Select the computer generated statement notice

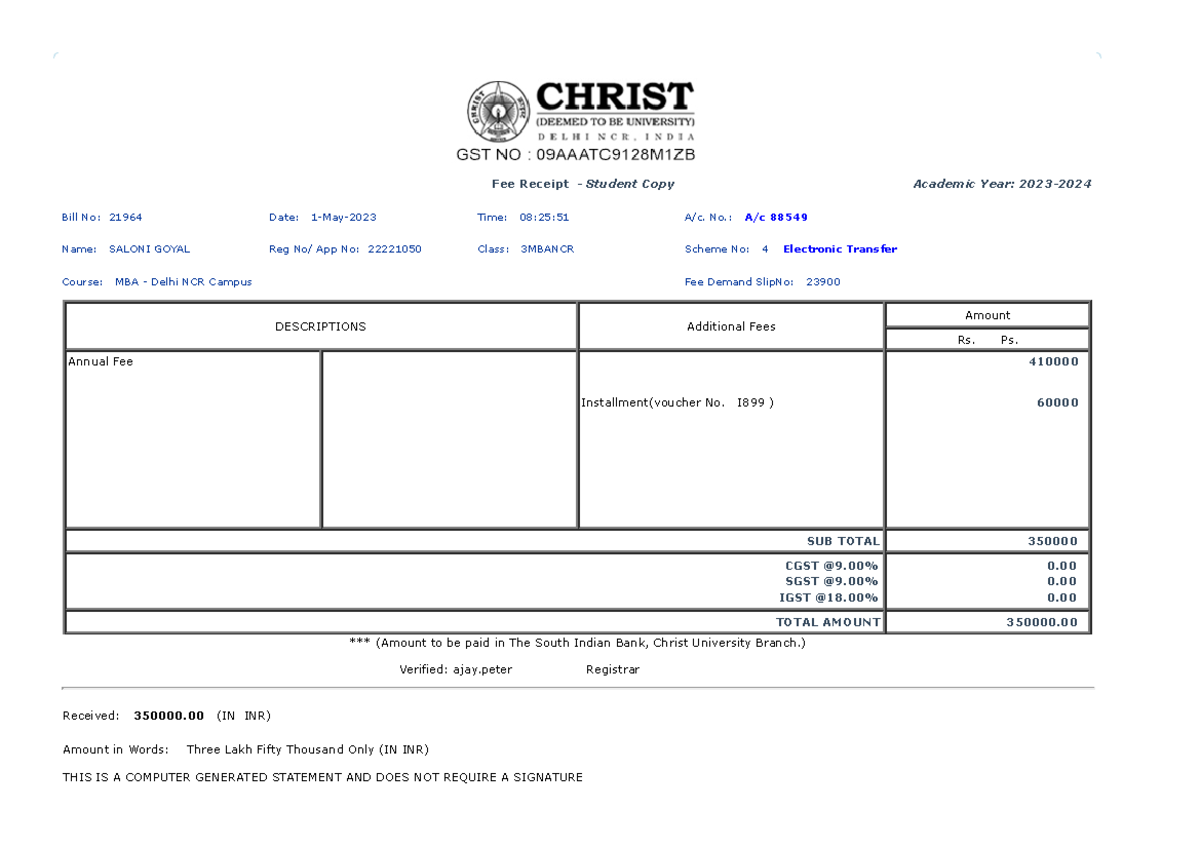(x=323, y=777)
